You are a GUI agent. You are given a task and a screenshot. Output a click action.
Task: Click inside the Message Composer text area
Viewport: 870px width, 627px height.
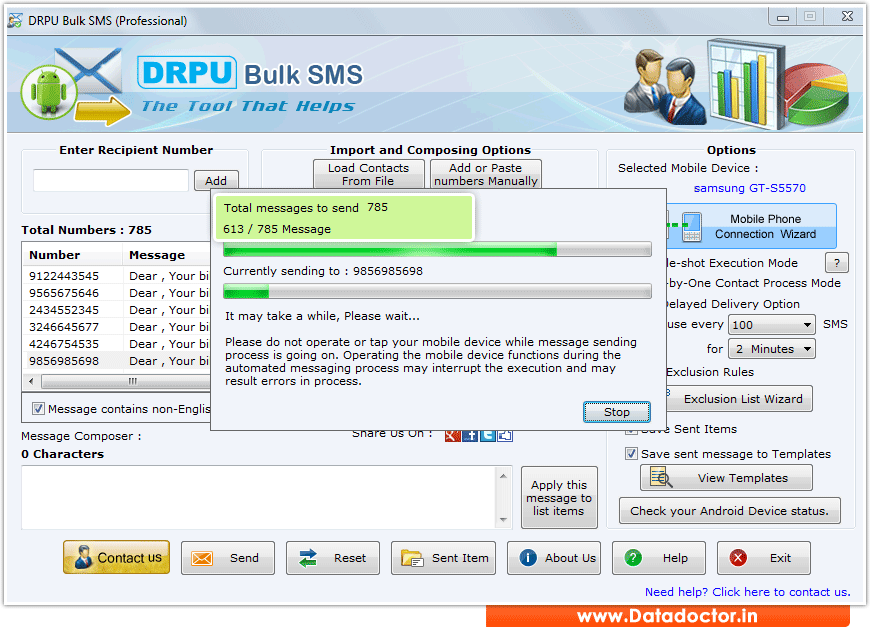coord(260,497)
